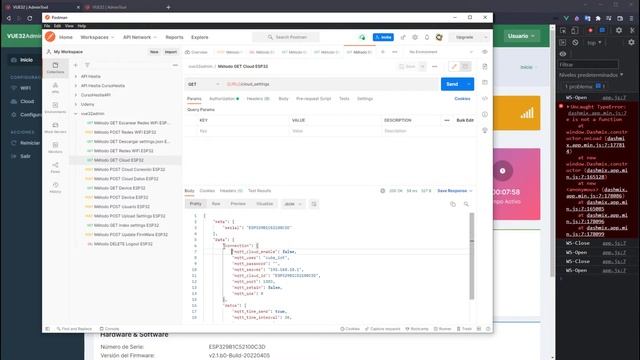Open the Environments sidebar panel
Screen dimensions: 640x360
coord(55,108)
